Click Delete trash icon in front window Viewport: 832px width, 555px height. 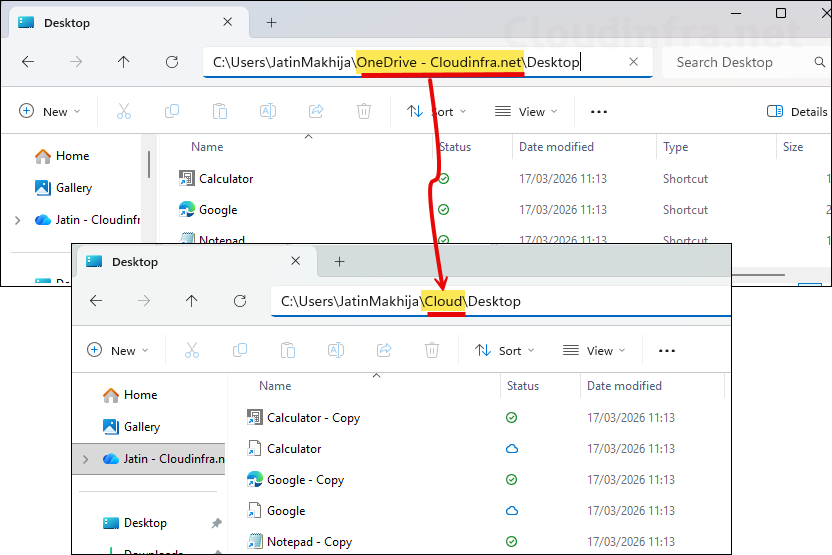pos(432,350)
